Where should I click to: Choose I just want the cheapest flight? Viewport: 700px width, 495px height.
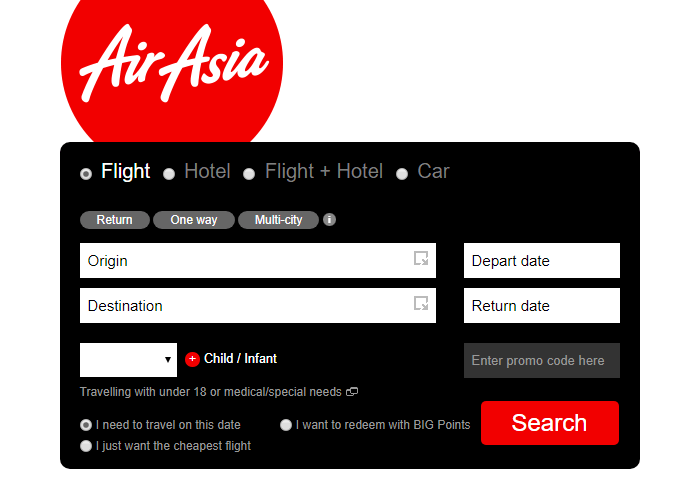point(86,446)
